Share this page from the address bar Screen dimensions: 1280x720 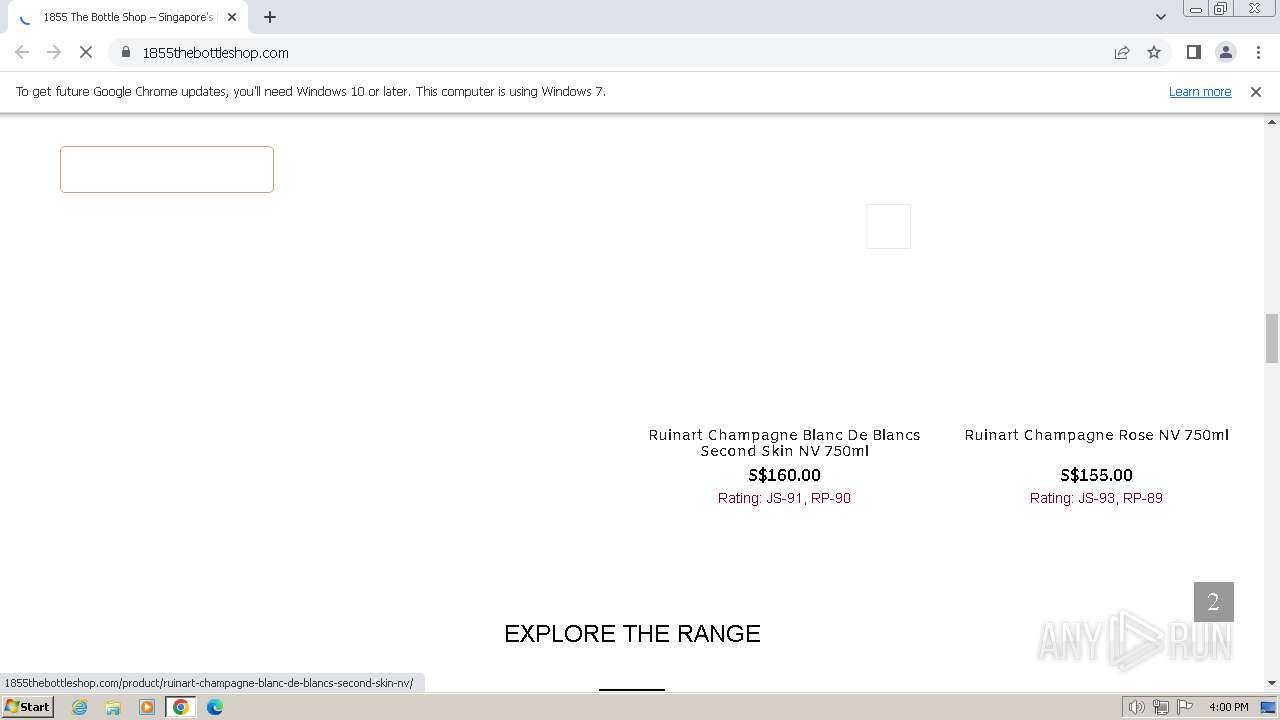click(1122, 52)
